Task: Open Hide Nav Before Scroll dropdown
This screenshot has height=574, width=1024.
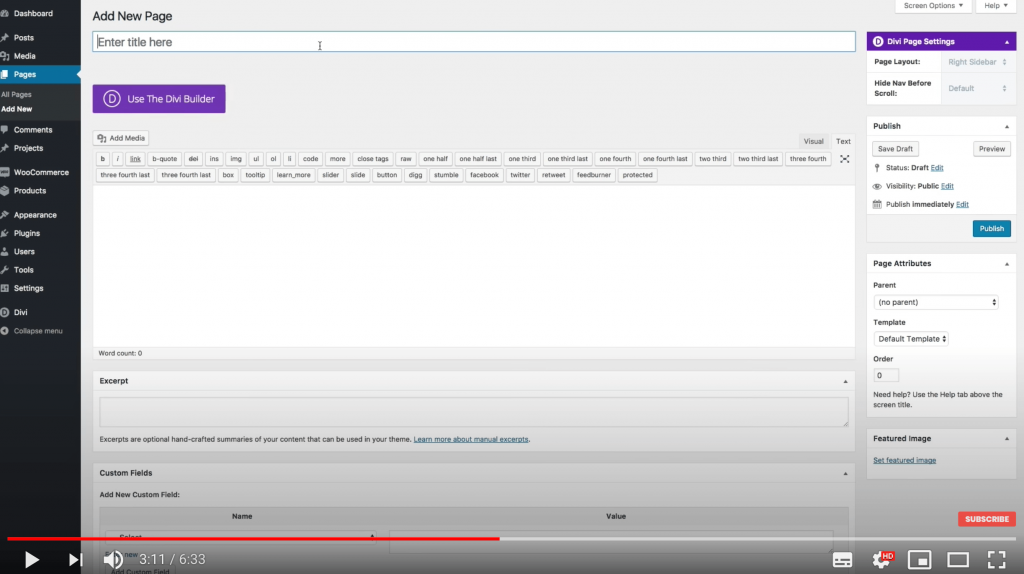Action: coord(978,88)
